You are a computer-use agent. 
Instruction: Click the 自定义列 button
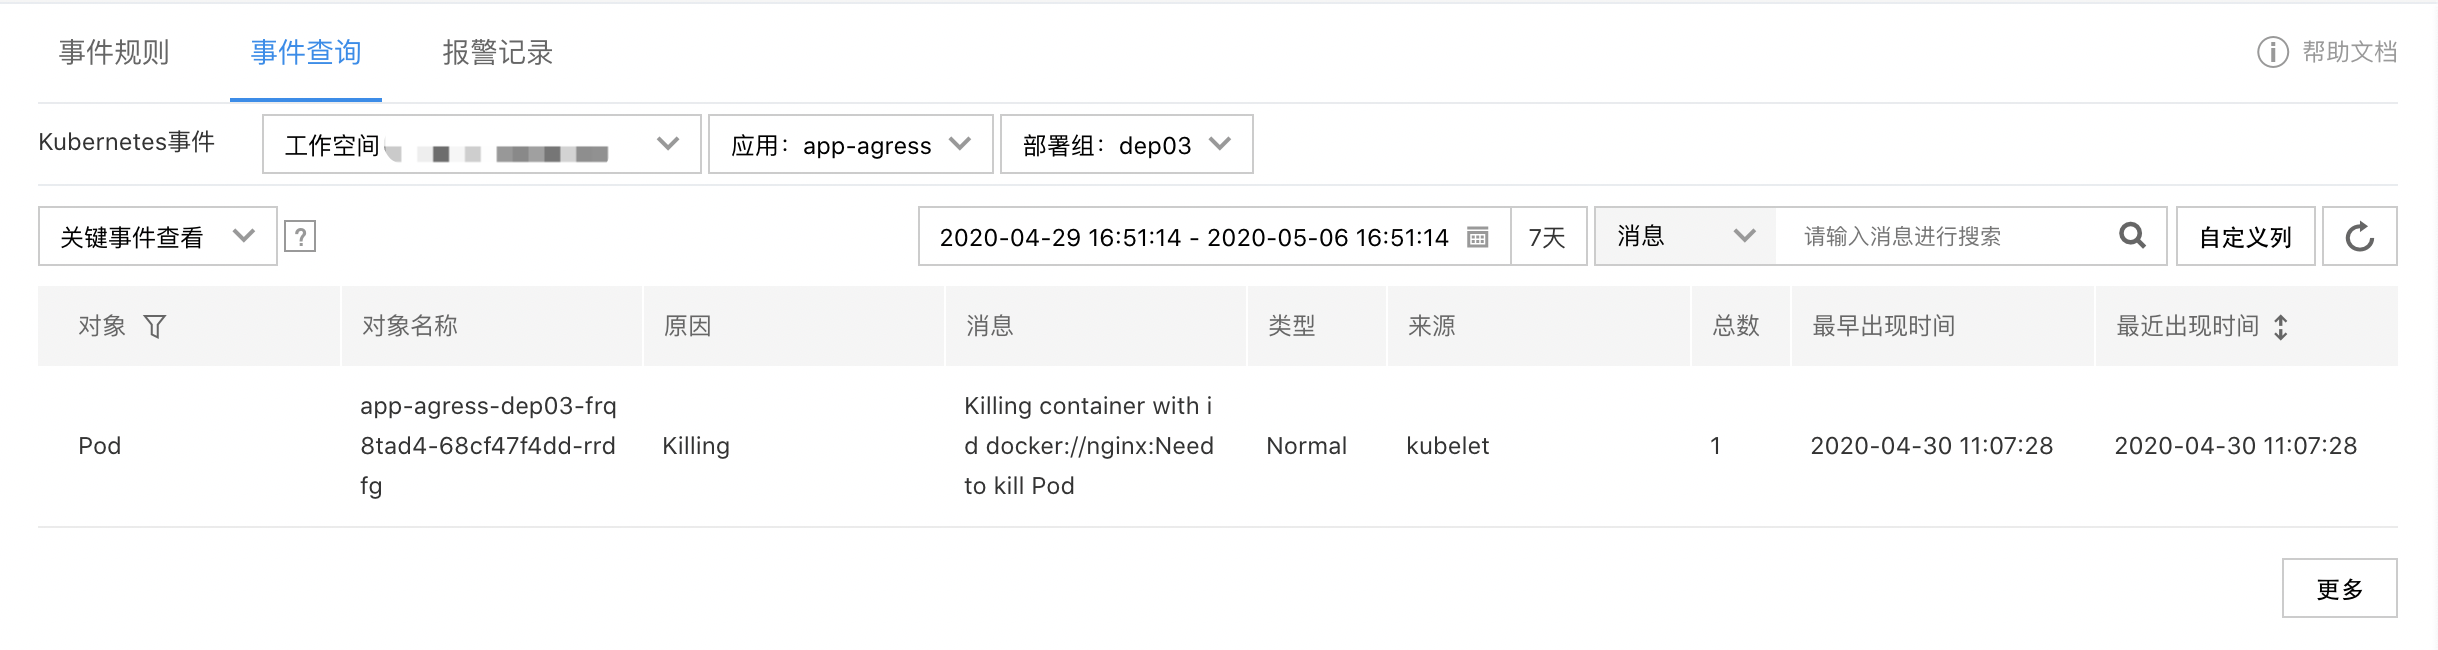tap(2245, 236)
